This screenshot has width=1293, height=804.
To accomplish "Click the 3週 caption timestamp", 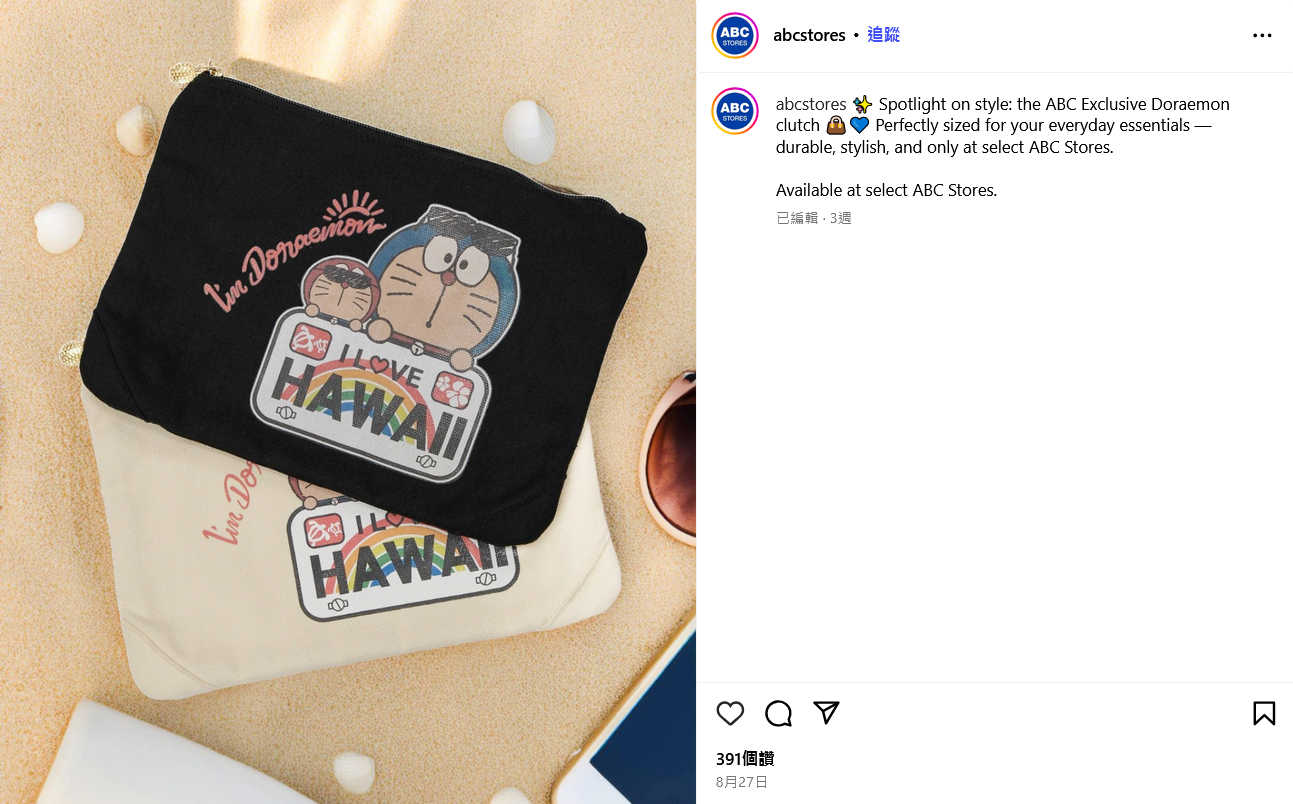I will point(840,218).
